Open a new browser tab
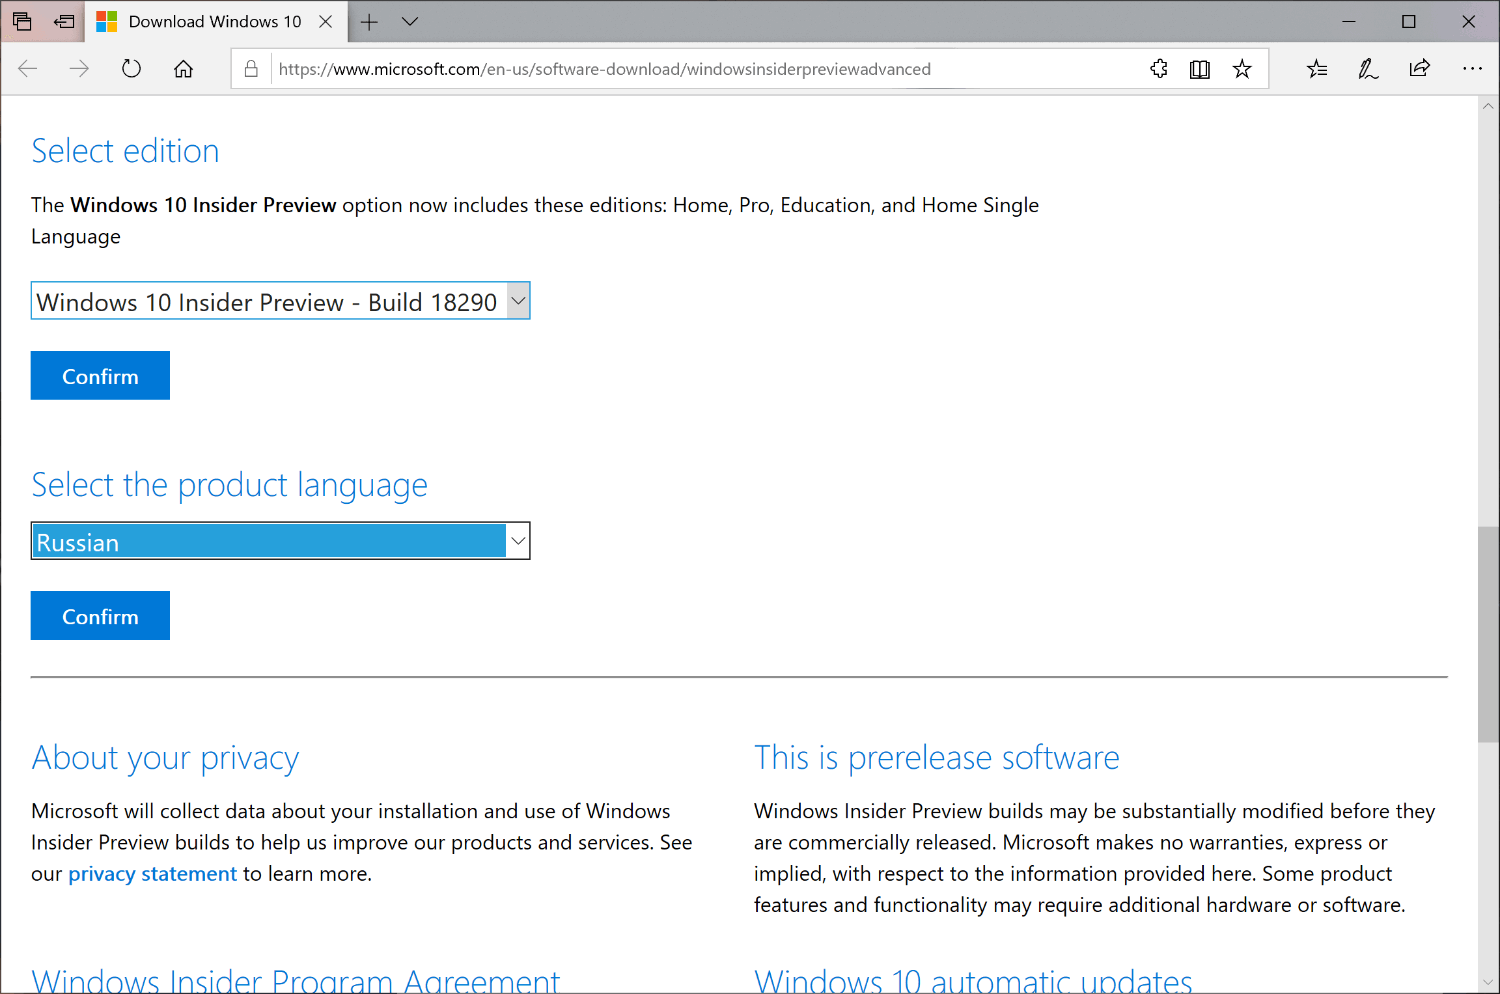This screenshot has height=994, width=1500. point(370,20)
